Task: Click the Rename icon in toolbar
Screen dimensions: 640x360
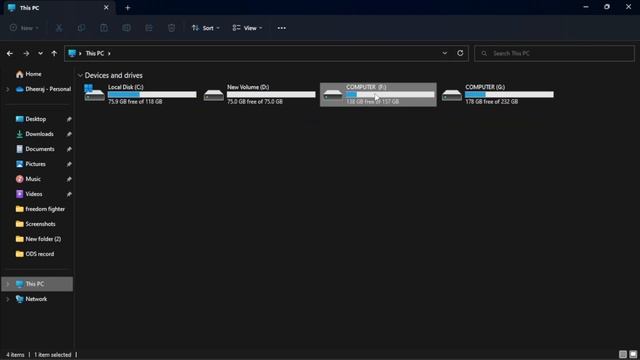Action: tap(127, 28)
